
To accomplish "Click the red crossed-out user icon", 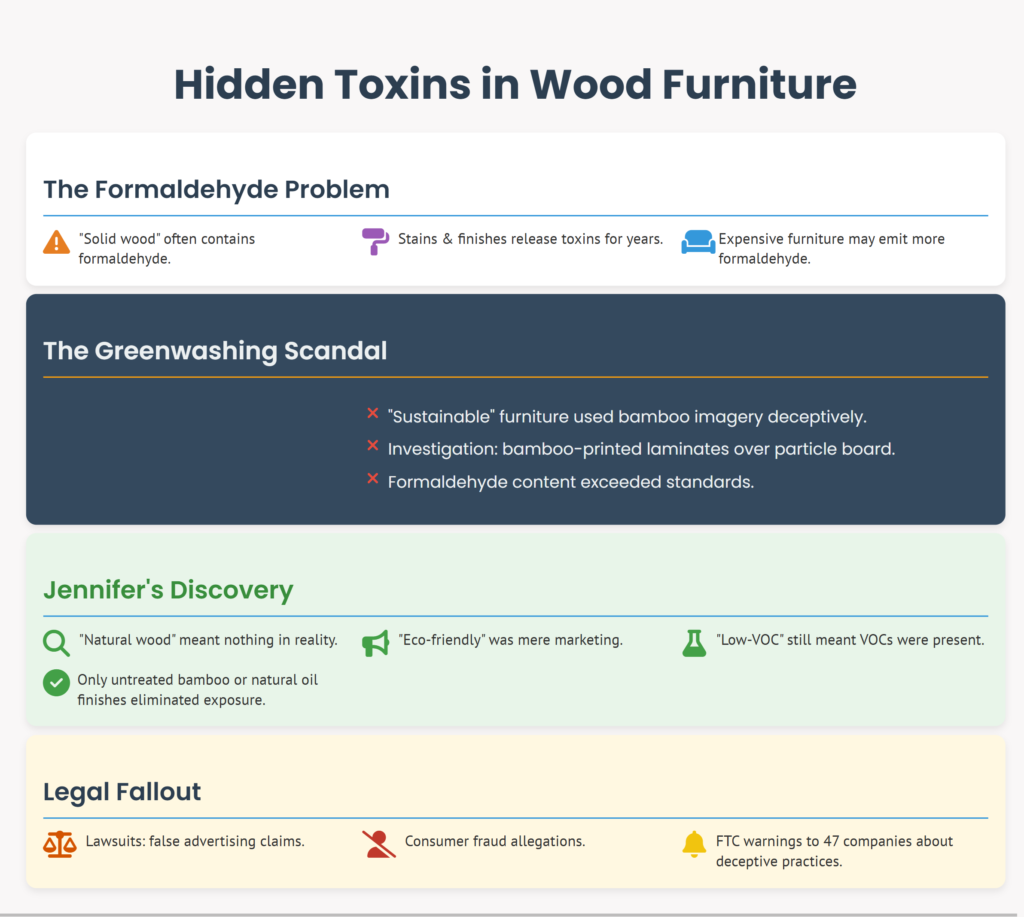I will coord(378,844).
